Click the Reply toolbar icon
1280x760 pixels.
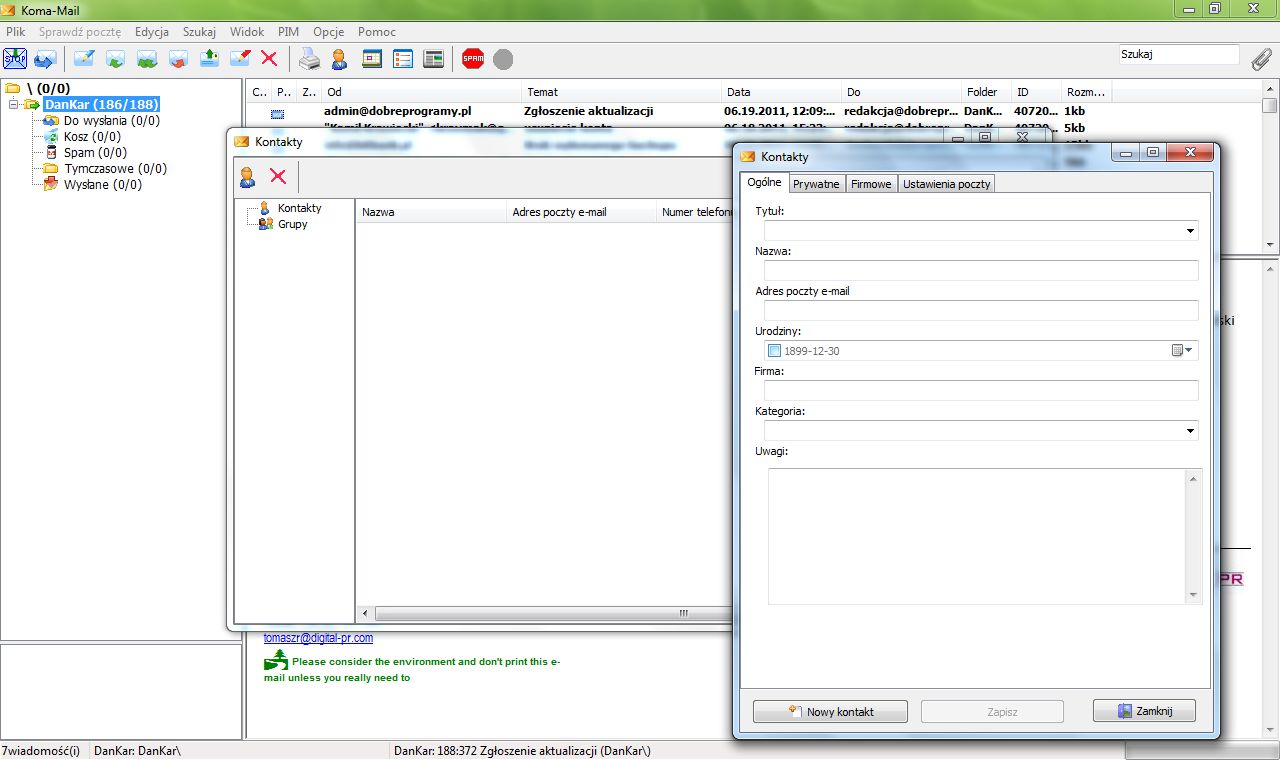tap(115, 59)
